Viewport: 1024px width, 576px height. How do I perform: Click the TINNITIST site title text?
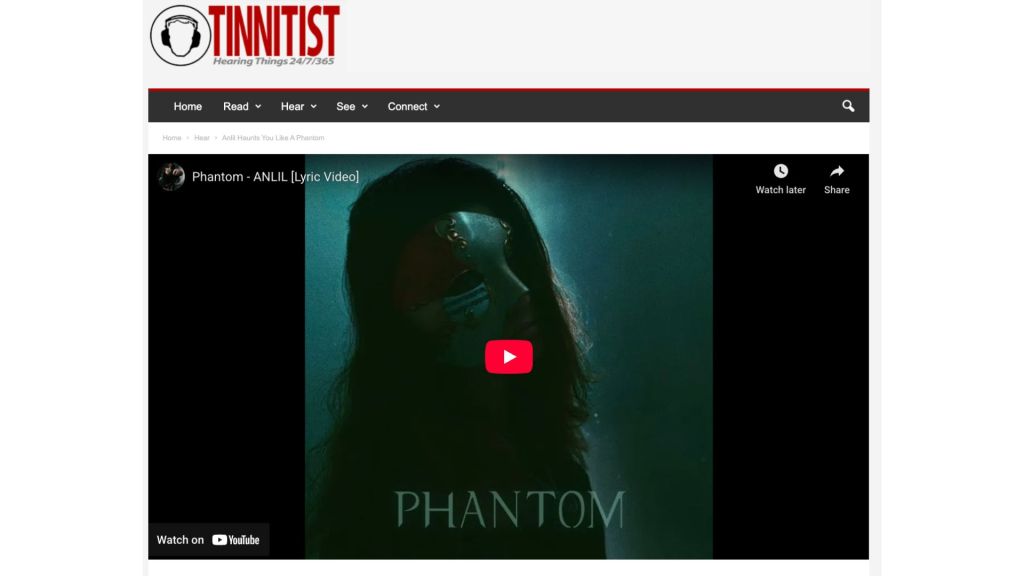(274, 31)
